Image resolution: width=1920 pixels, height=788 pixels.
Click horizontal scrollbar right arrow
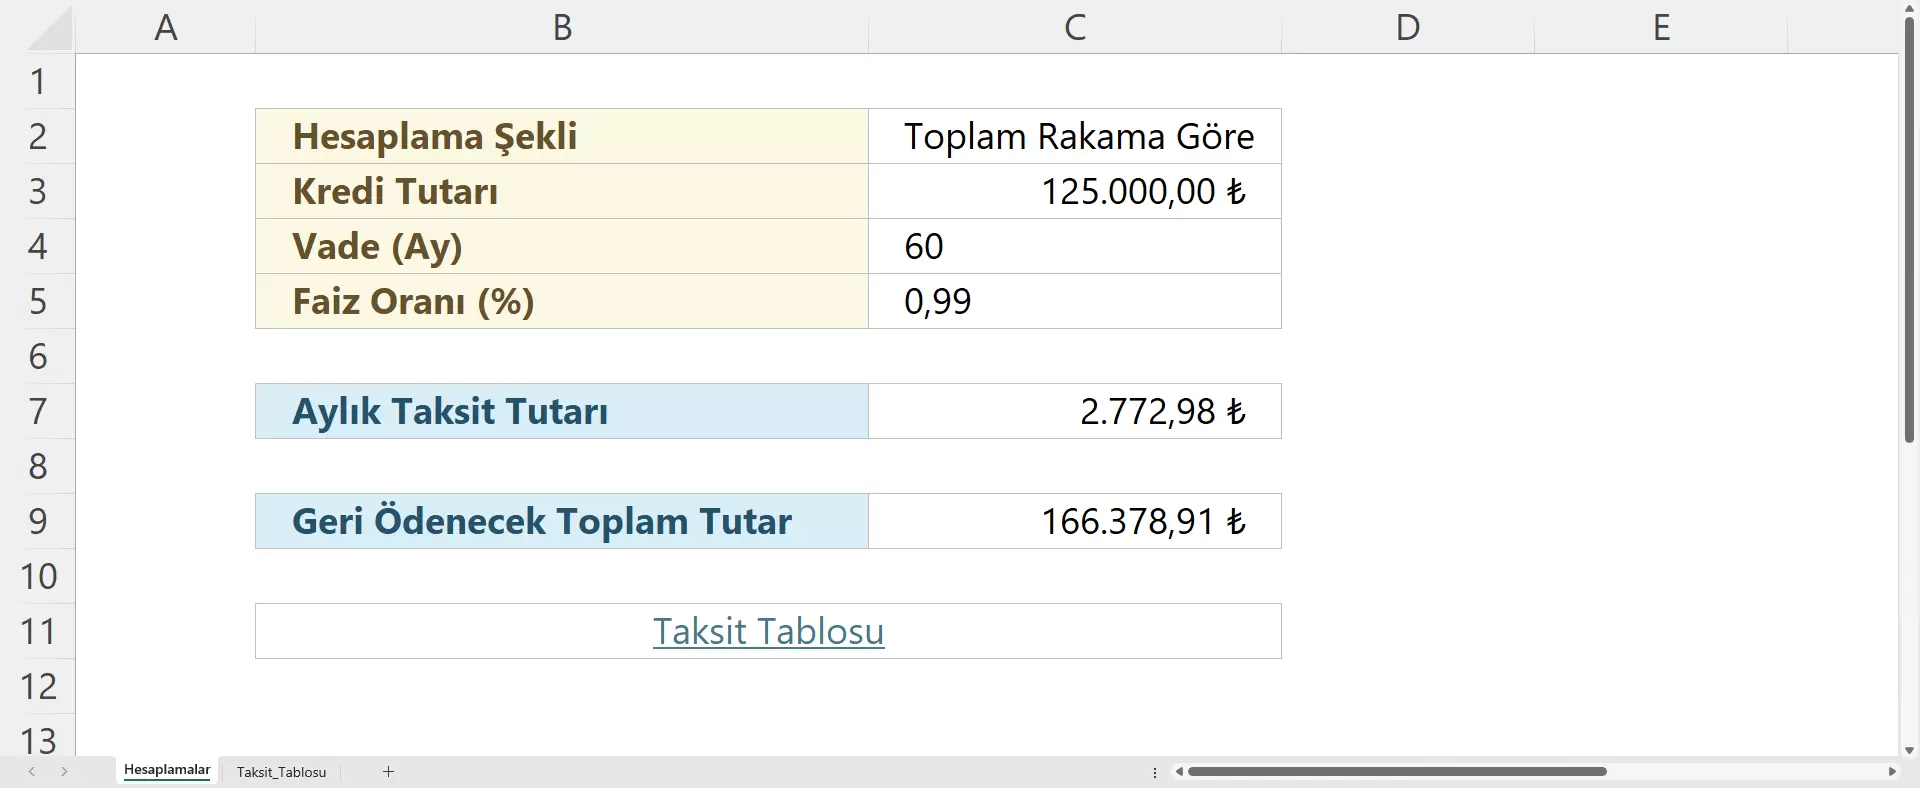1891,771
